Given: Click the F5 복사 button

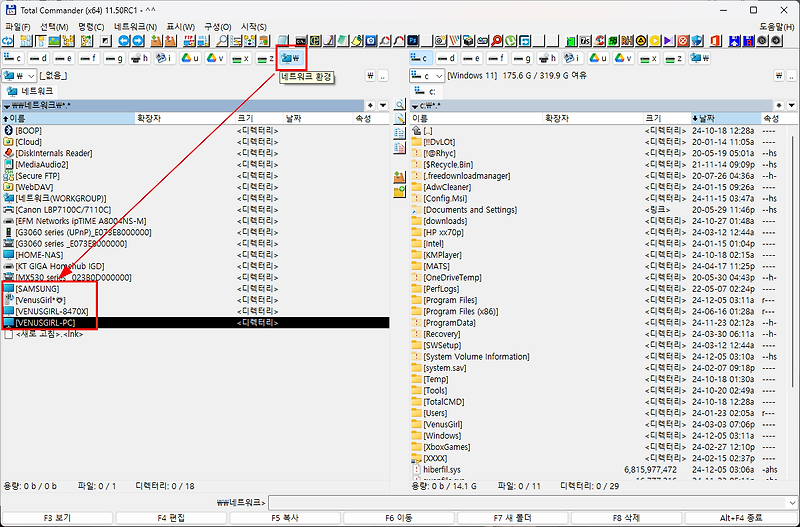Looking at the screenshot, I should 285,518.
